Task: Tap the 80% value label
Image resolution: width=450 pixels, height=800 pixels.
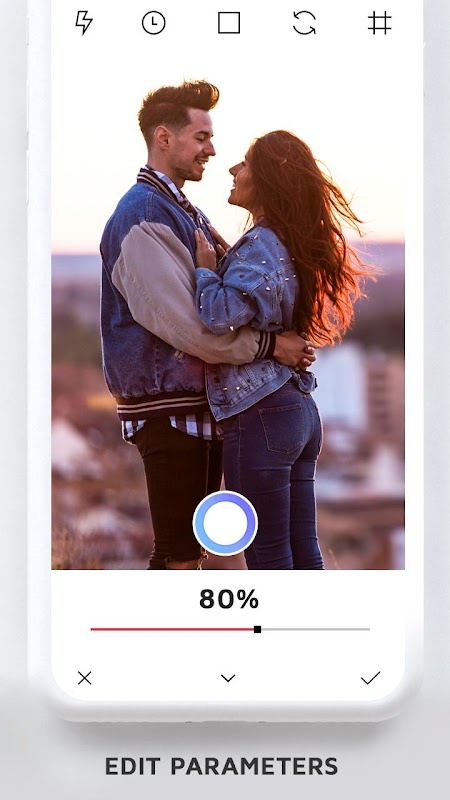Action: click(229, 599)
